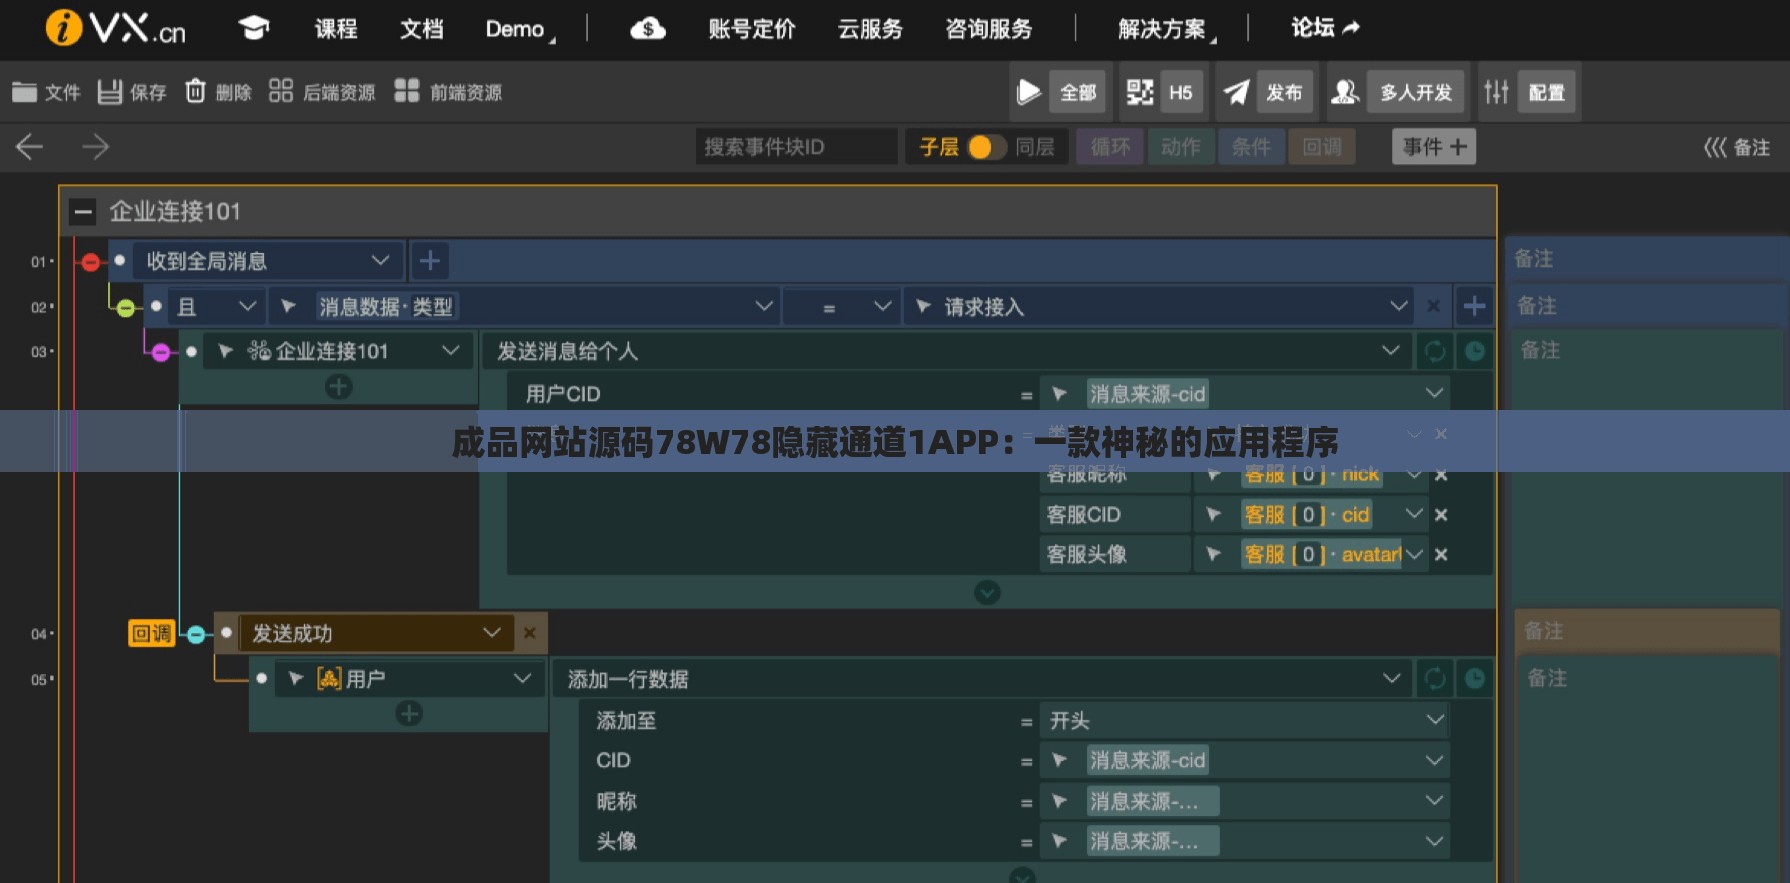The image size is (1790, 883).
Task: Toggle green node on row 02
Action: pos(126,308)
